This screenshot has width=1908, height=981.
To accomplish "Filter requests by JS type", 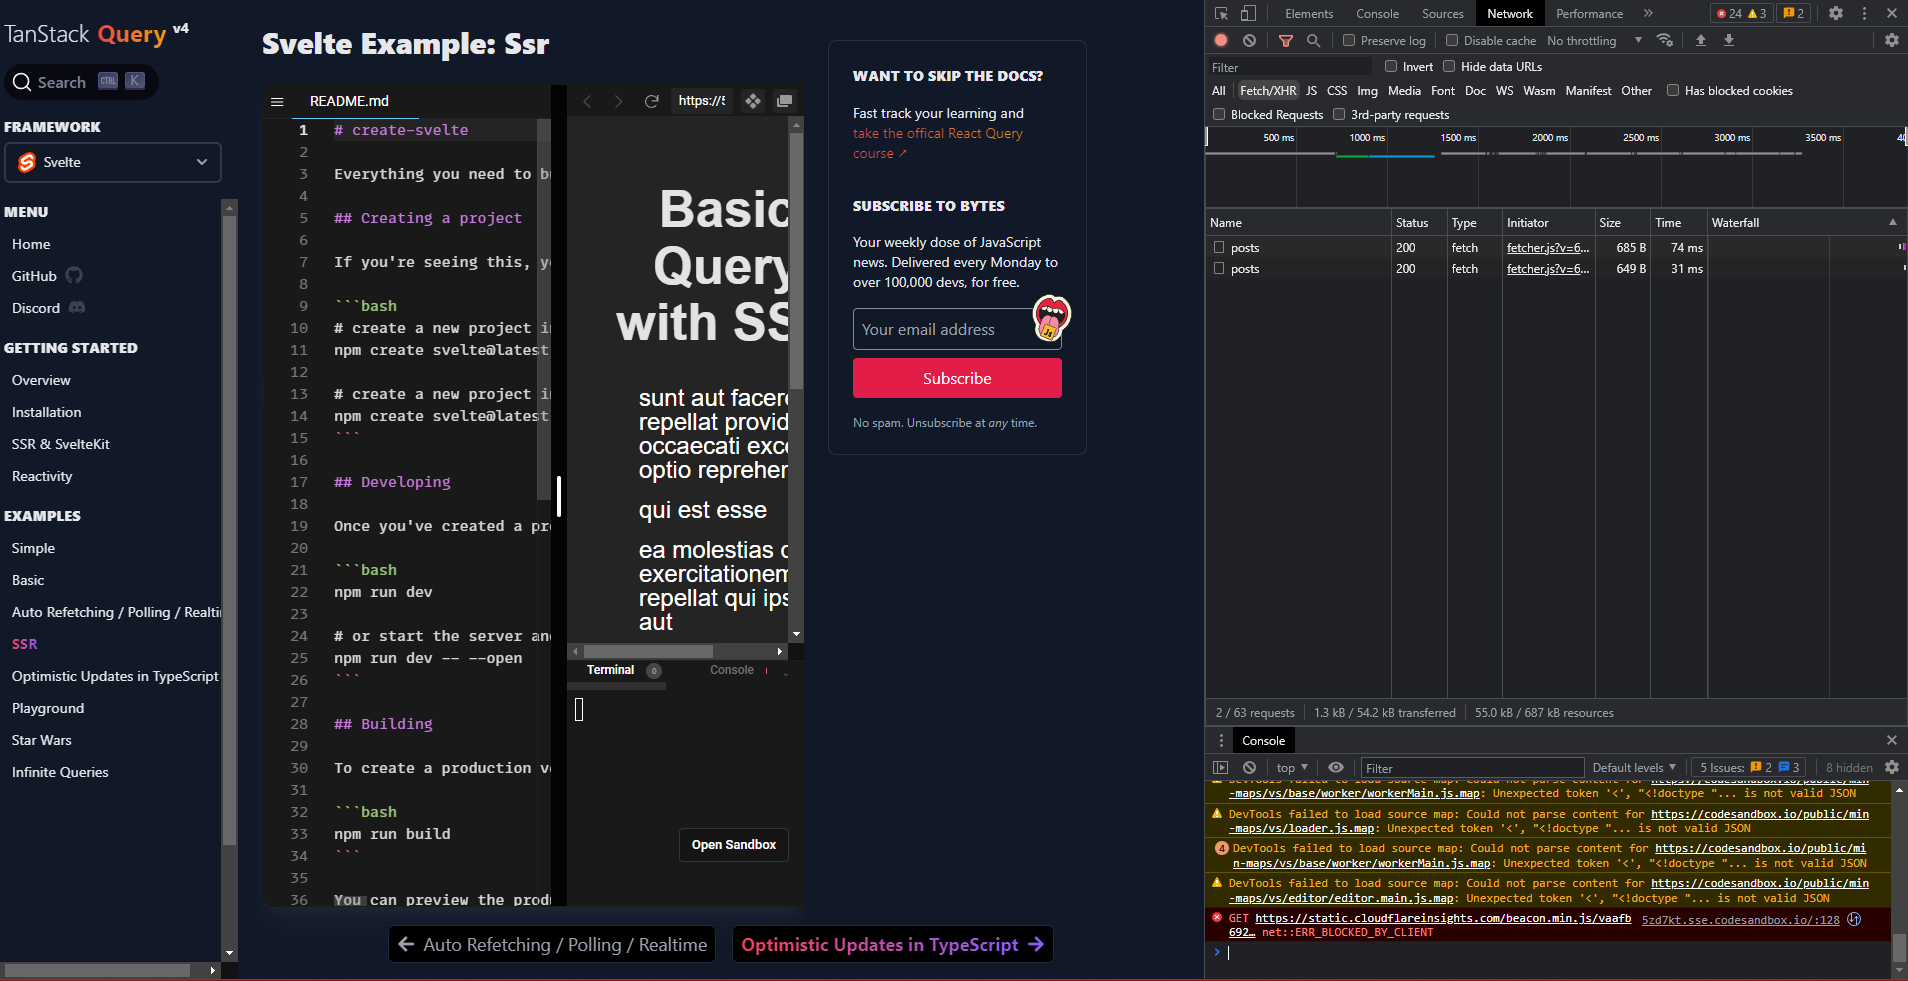I will (x=1311, y=91).
